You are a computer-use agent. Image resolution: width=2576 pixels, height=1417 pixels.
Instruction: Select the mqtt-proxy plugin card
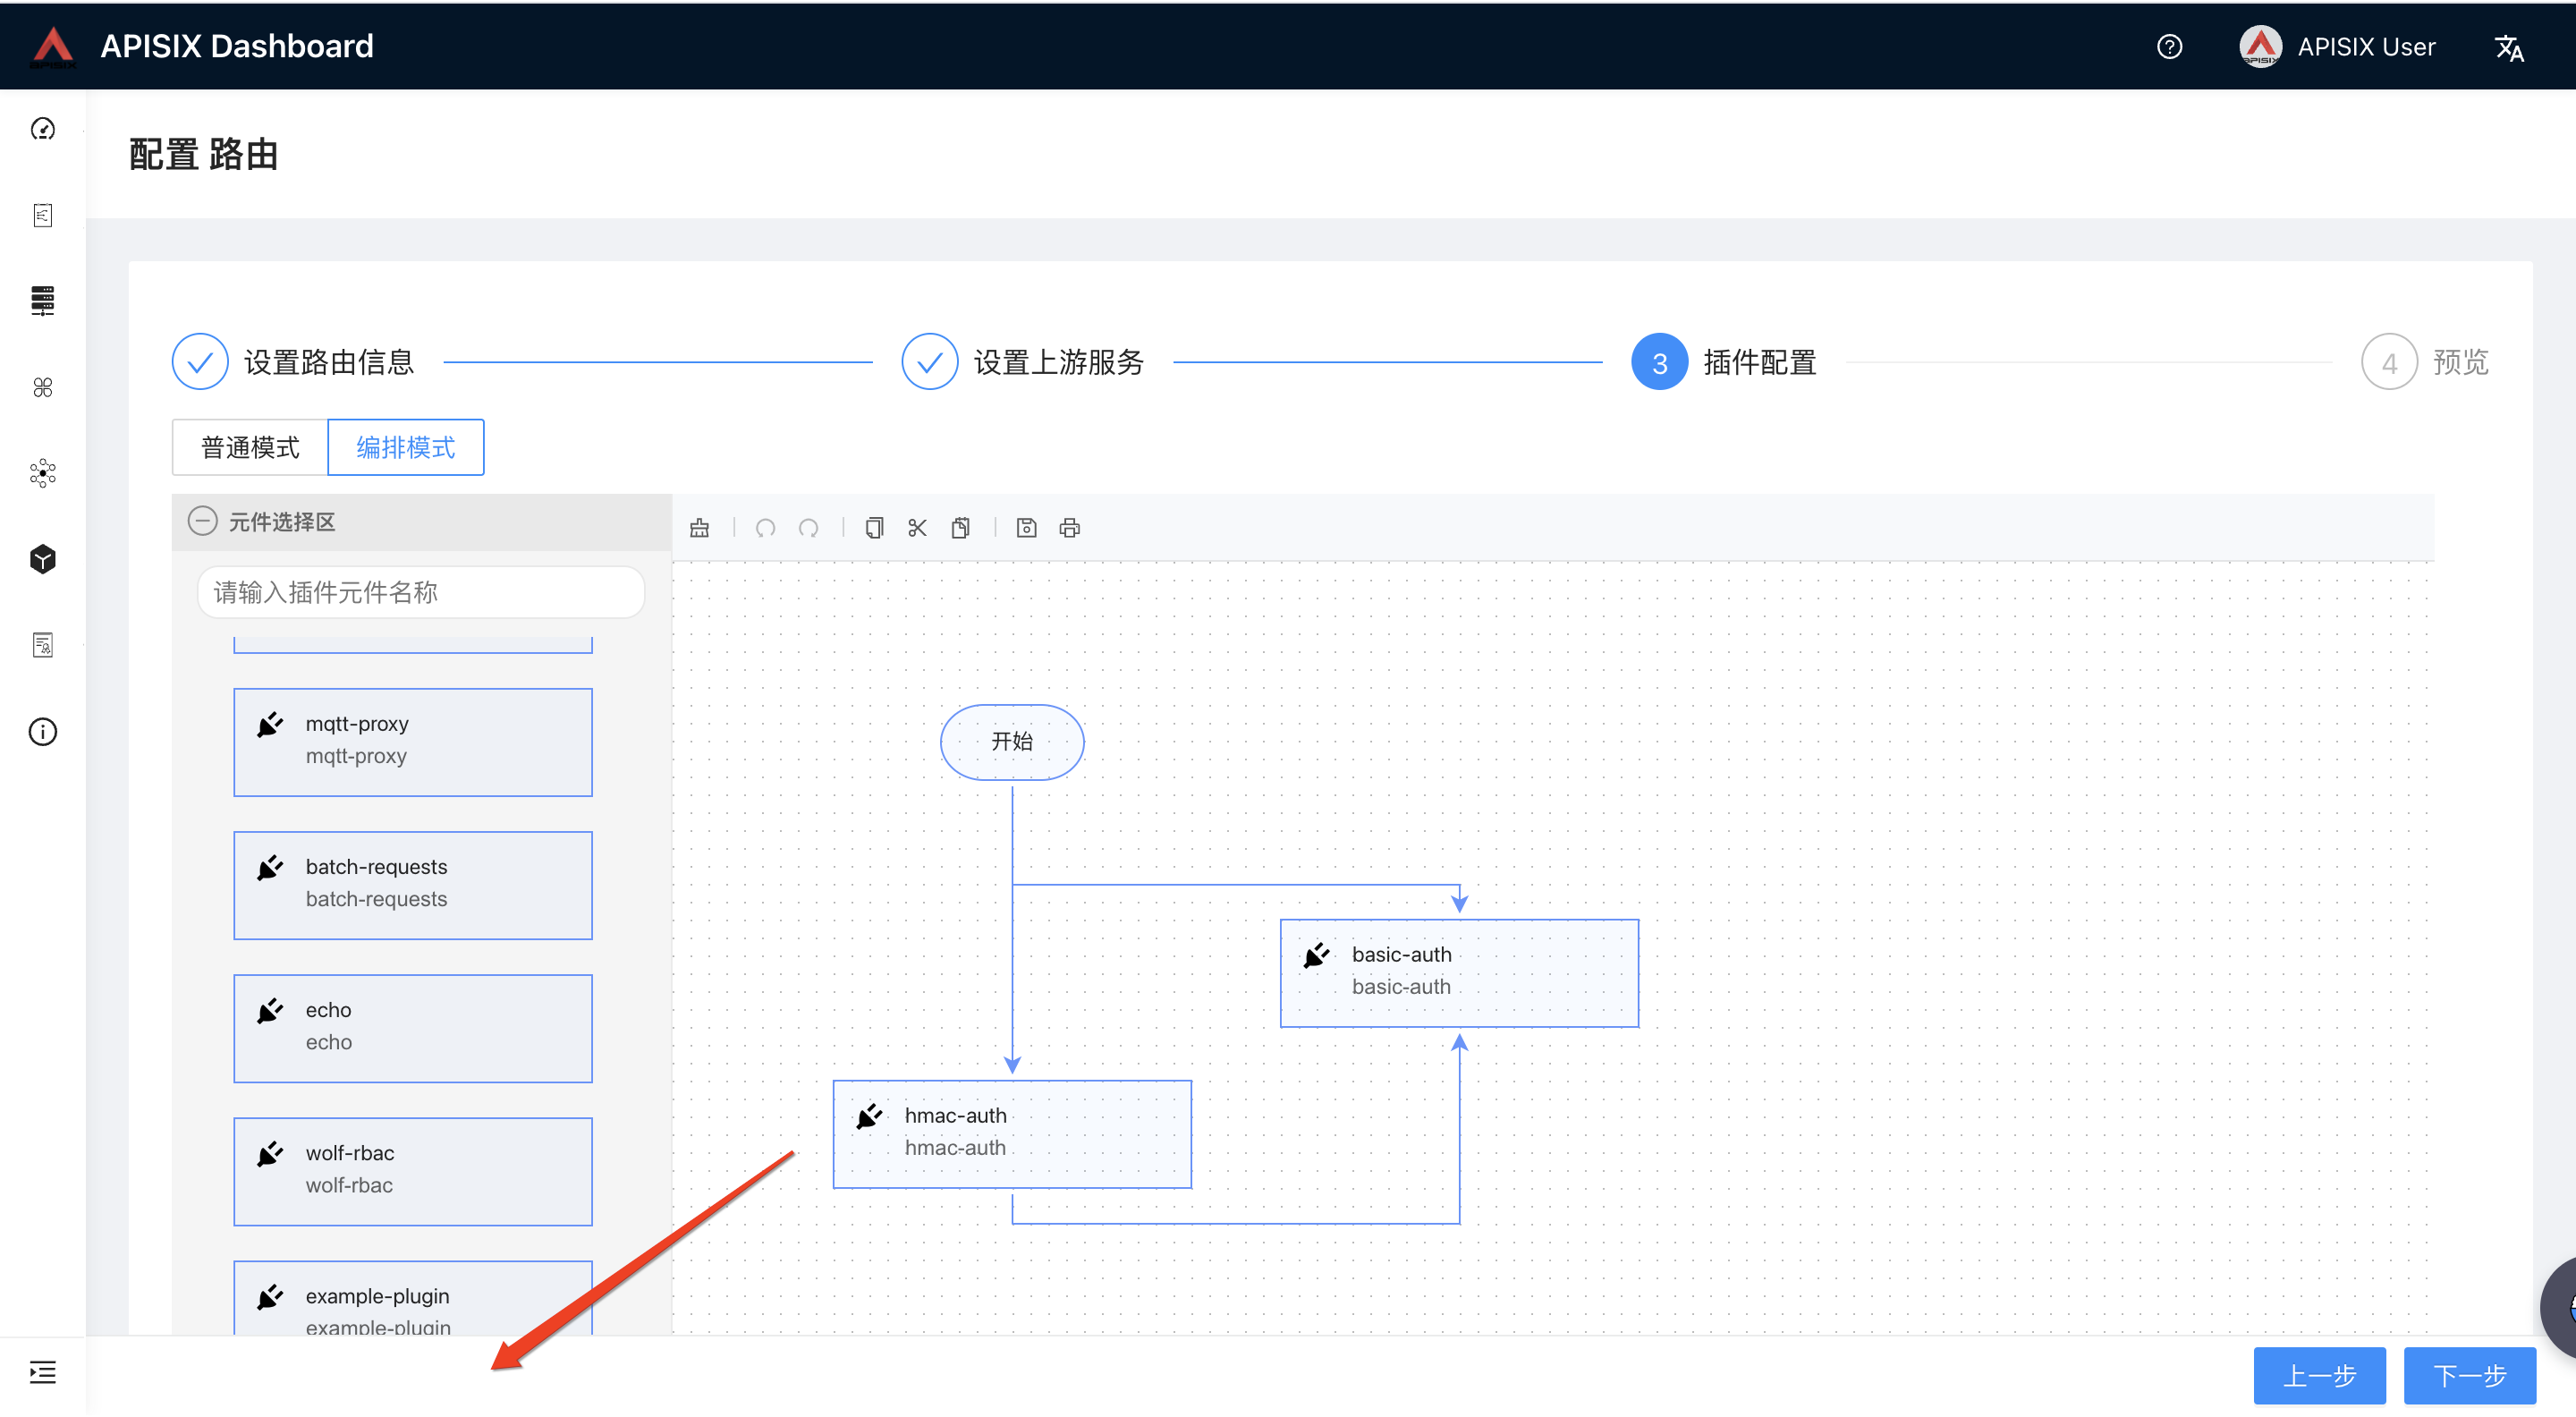point(413,742)
